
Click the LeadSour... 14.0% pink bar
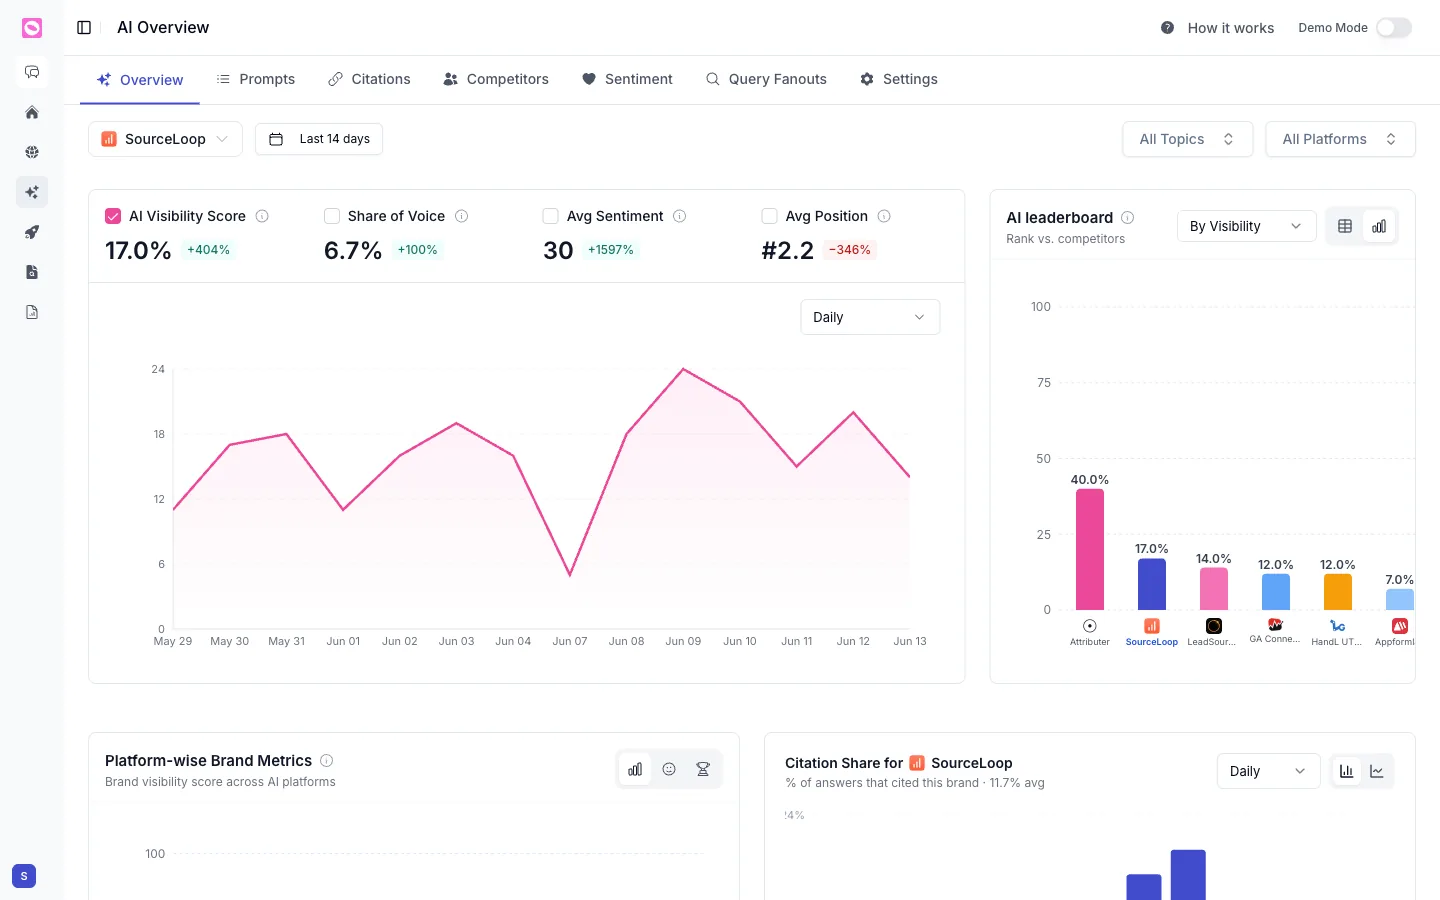click(x=1214, y=589)
